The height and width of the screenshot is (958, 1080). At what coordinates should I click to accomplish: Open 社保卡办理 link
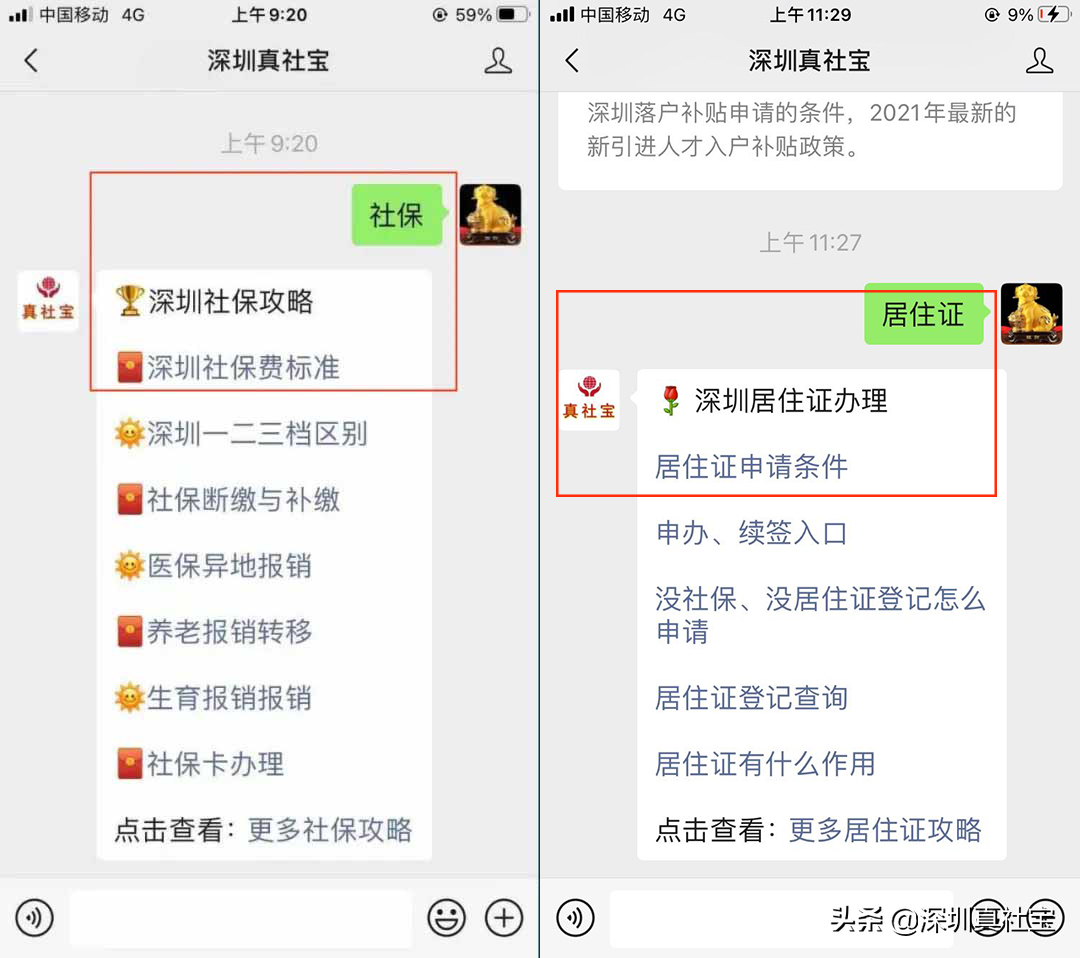pyautogui.click(x=215, y=764)
